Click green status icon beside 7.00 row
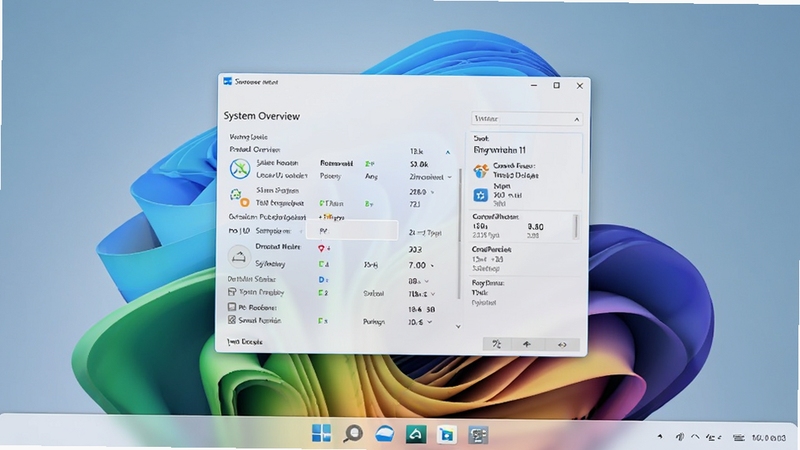800x450 pixels. coord(322,264)
